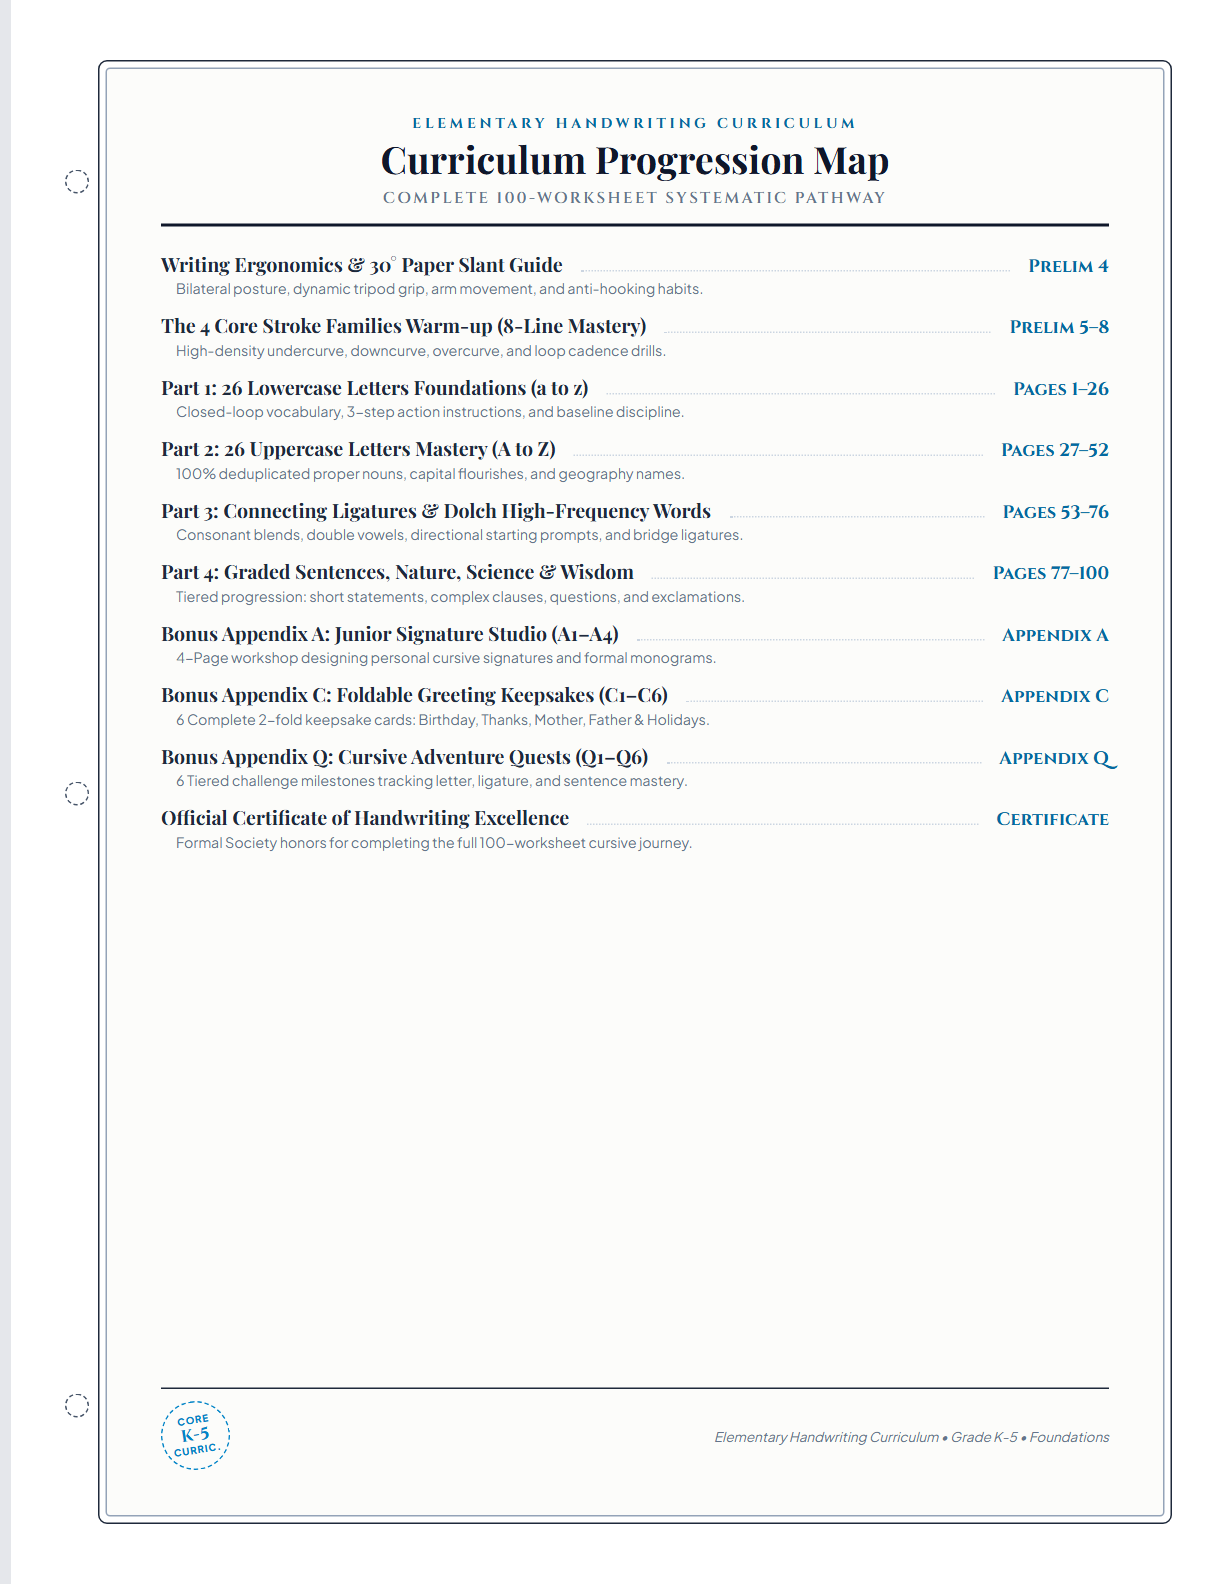Click the 'Pages 53–76' page reference
The width and height of the screenshot is (1224, 1584).
(x=1056, y=512)
